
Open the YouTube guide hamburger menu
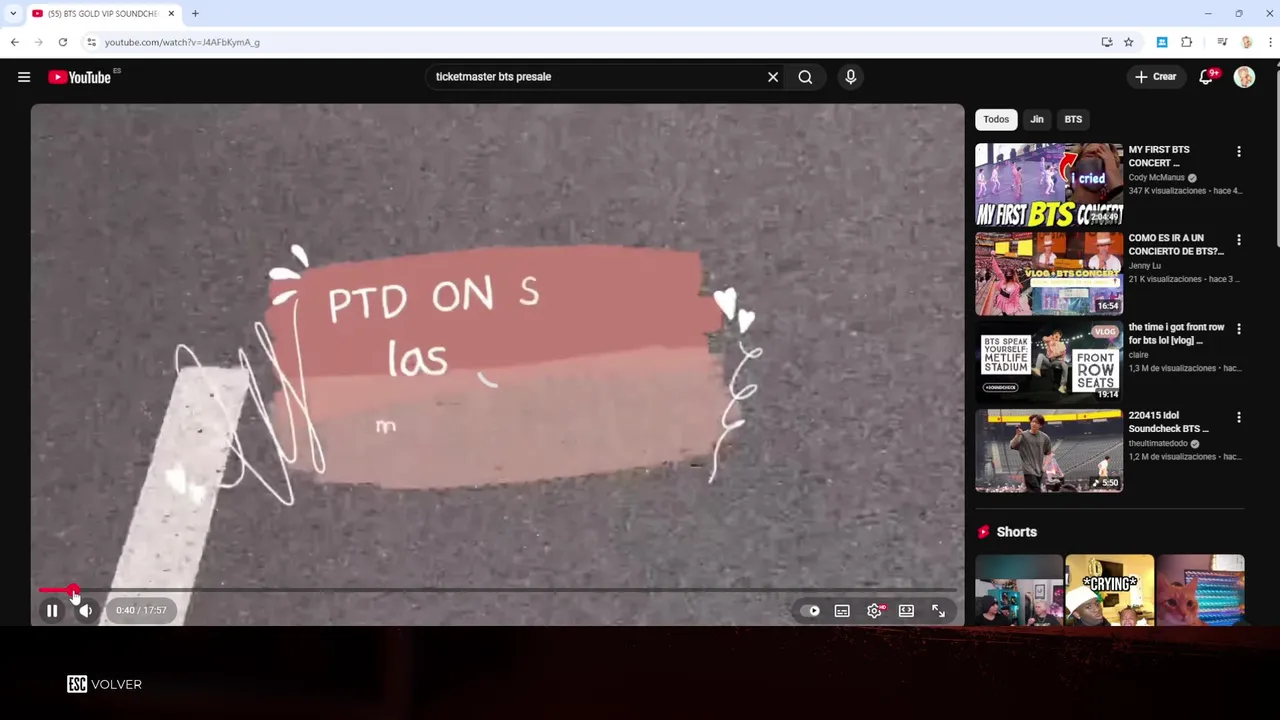[x=24, y=77]
